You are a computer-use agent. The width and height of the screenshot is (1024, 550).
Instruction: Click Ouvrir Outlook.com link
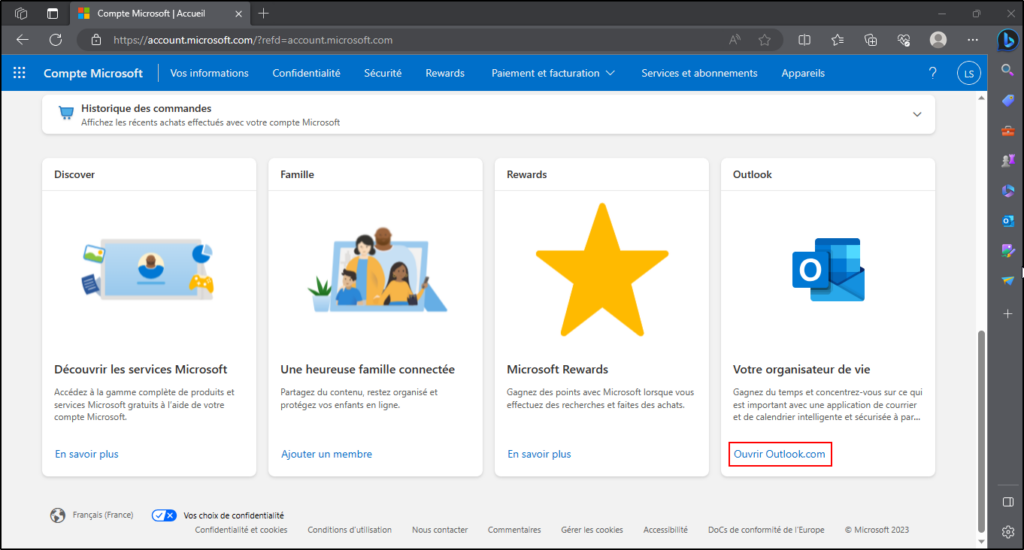point(779,454)
